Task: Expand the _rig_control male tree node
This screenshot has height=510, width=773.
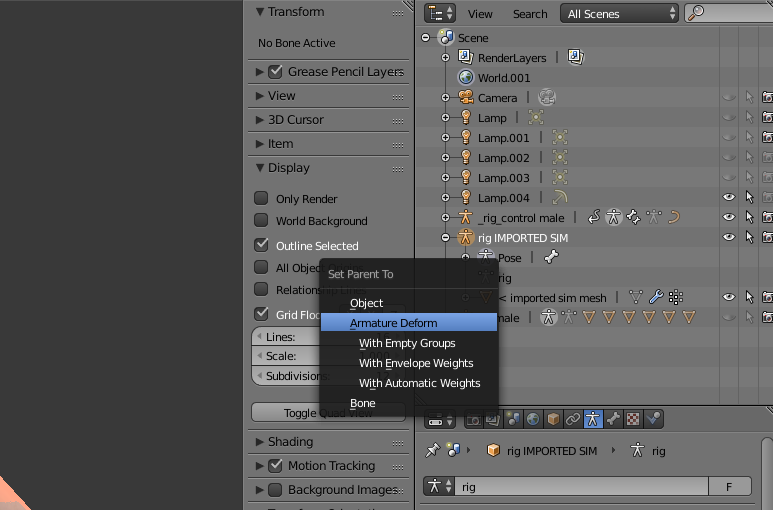Action: [x=445, y=217]
